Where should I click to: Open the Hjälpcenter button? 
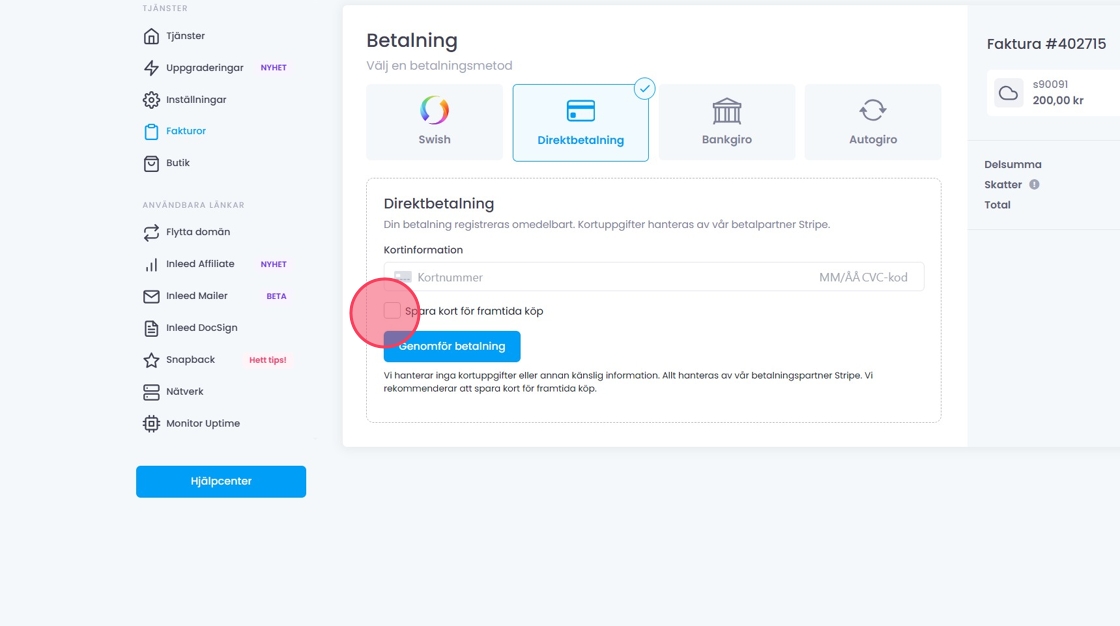[221, 481]
